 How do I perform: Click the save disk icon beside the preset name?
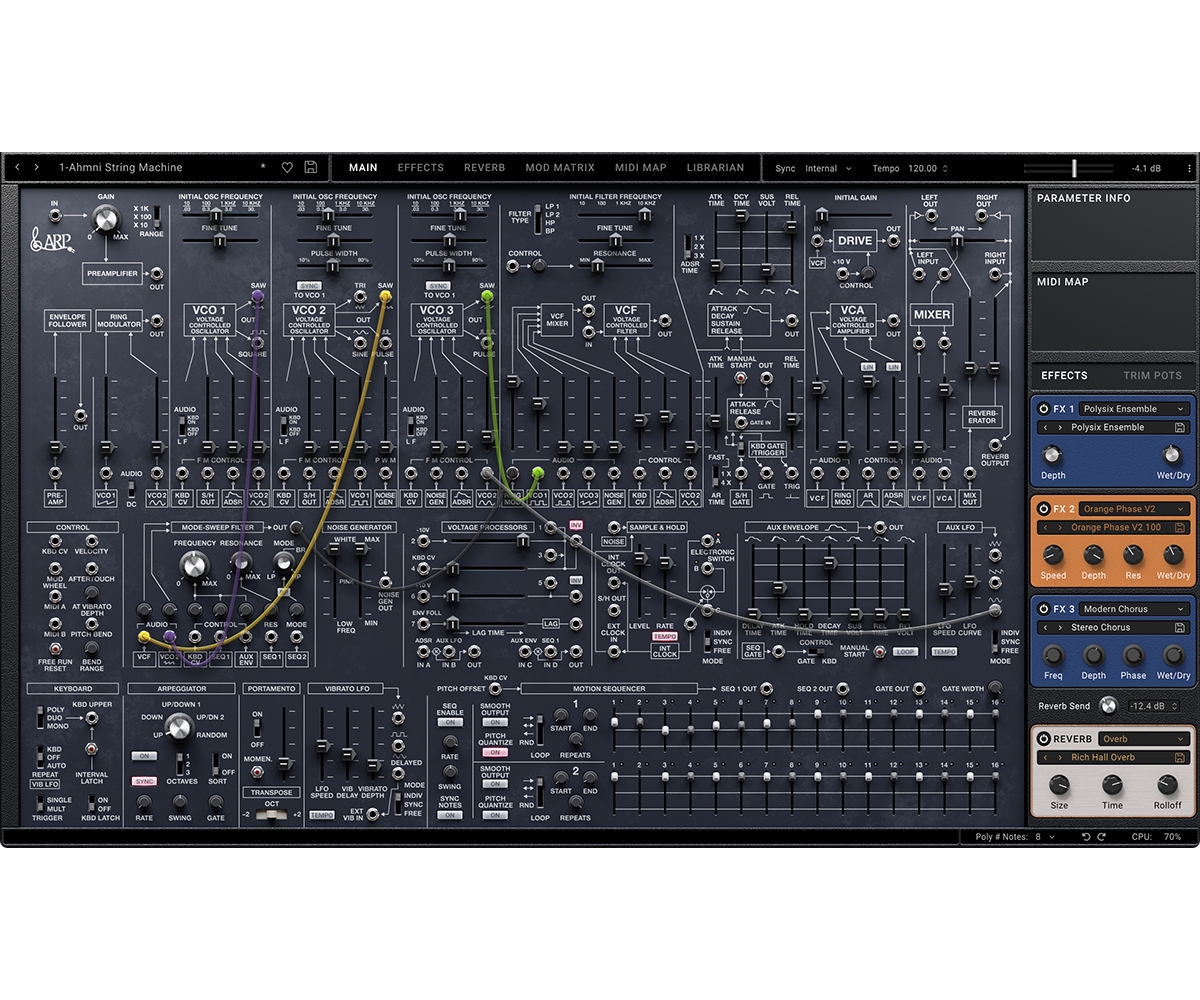pyautogui.click(x=310, y=167)
